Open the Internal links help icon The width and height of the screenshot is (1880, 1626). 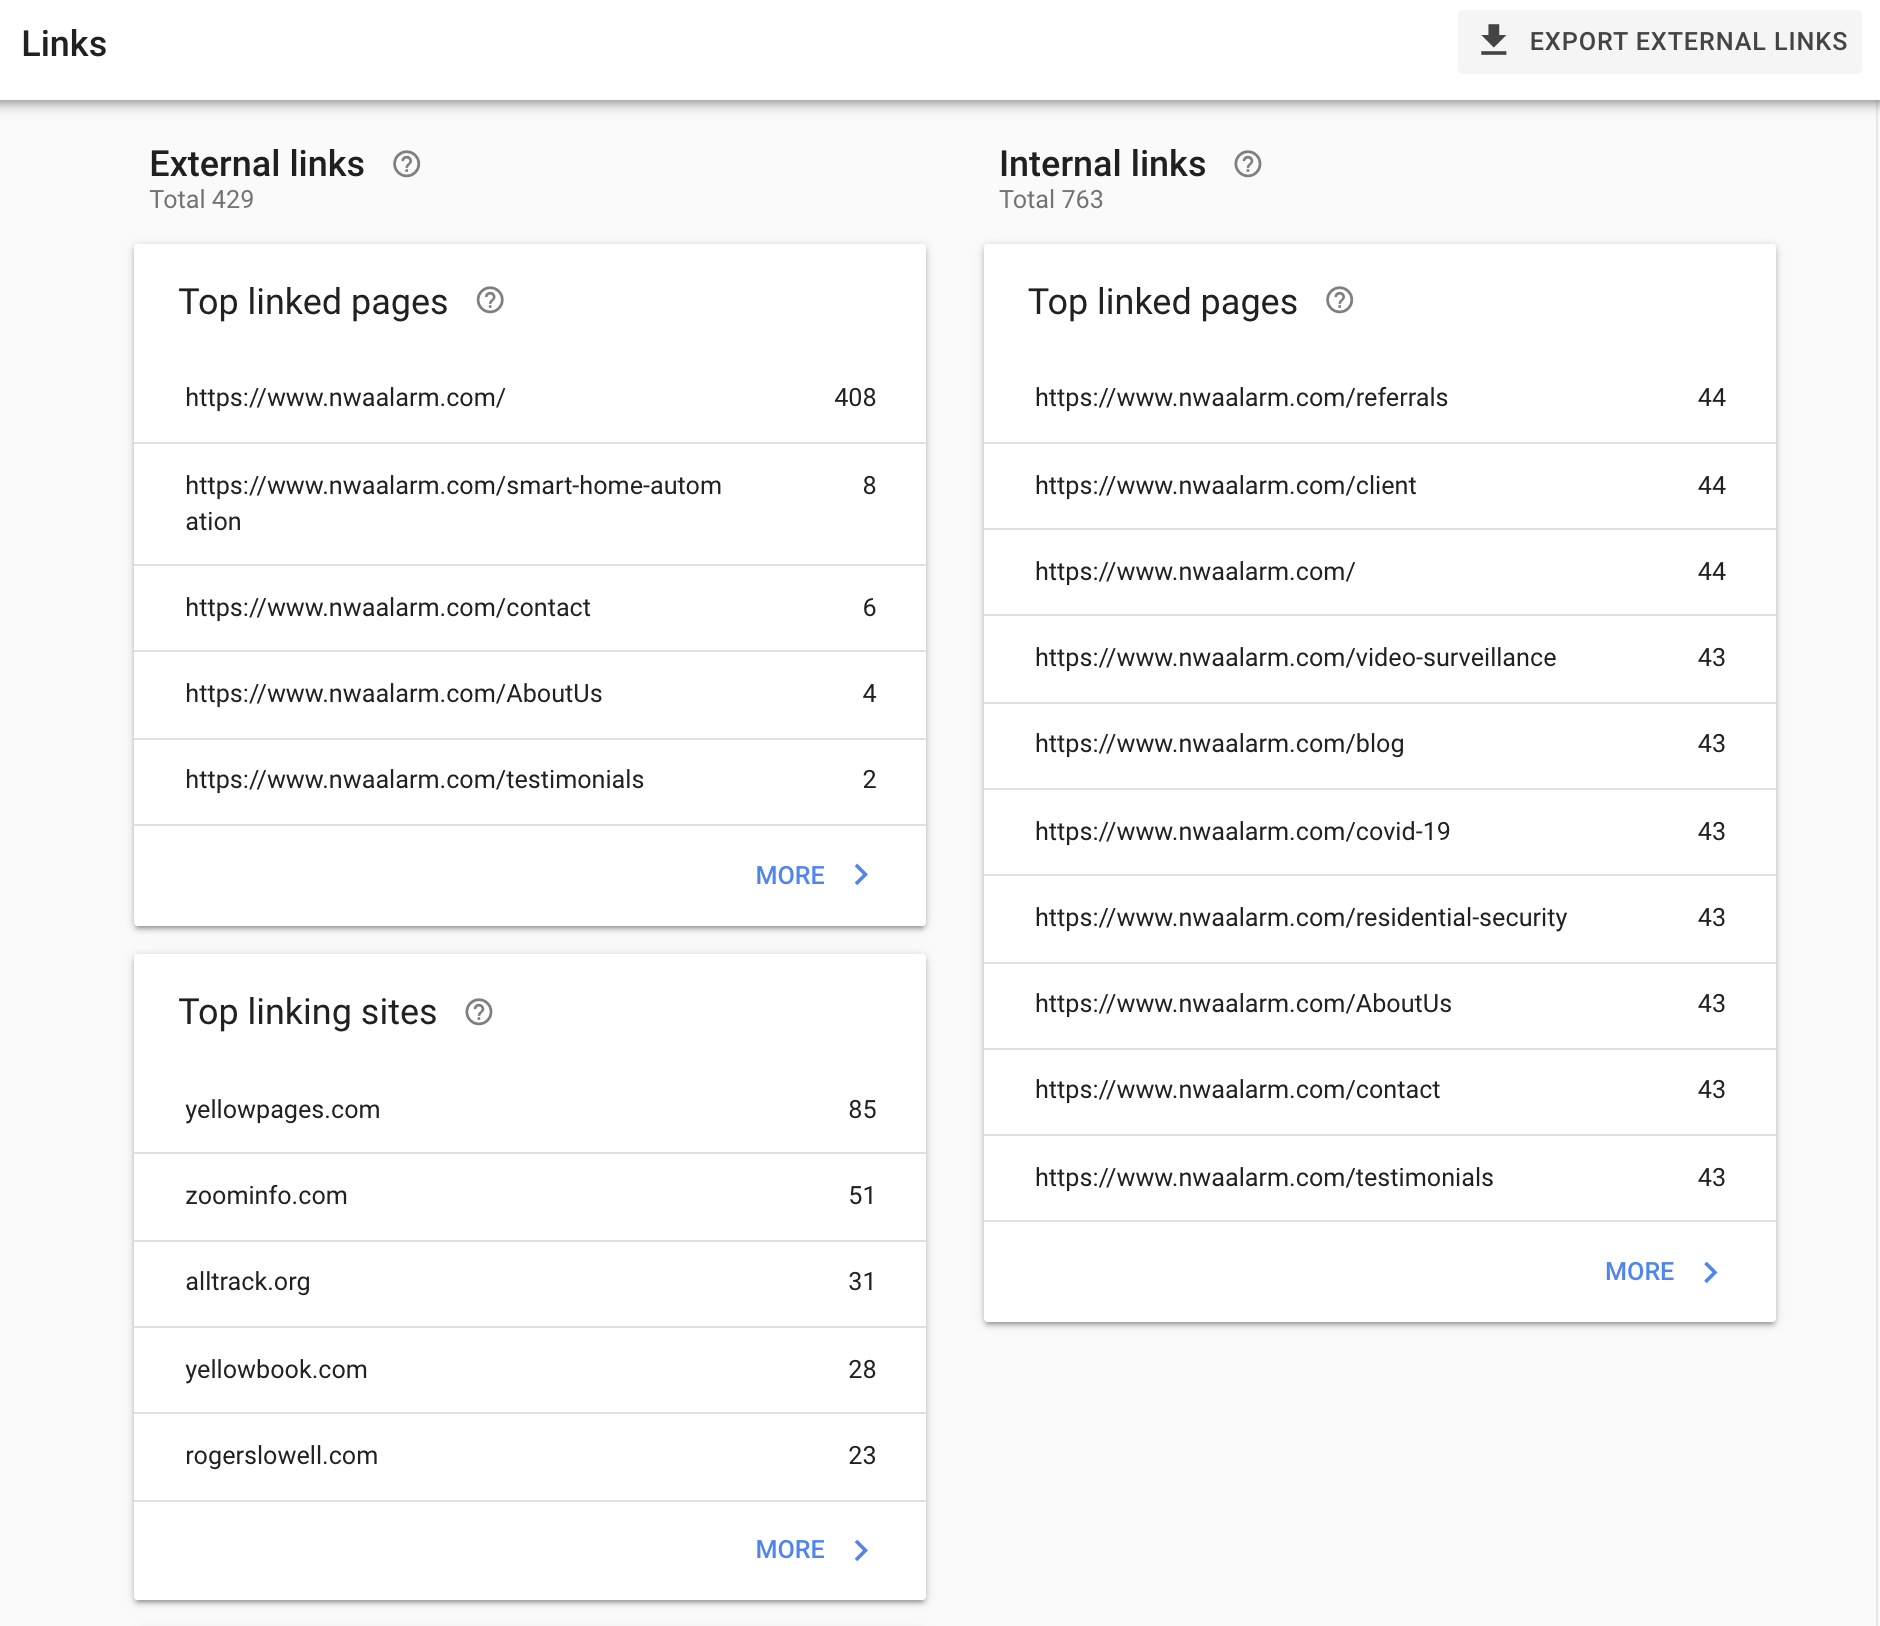(x=1247, y=164)
